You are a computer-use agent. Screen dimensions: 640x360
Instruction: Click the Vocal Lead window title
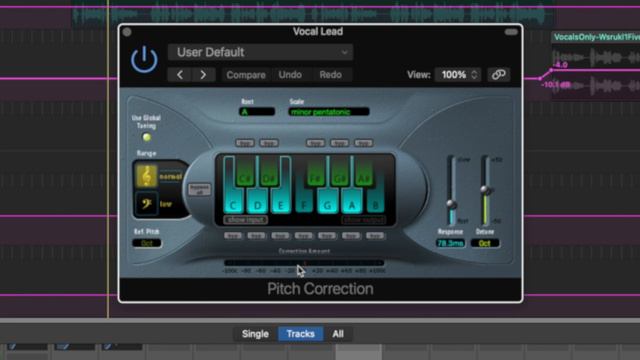tap(318, 31)
